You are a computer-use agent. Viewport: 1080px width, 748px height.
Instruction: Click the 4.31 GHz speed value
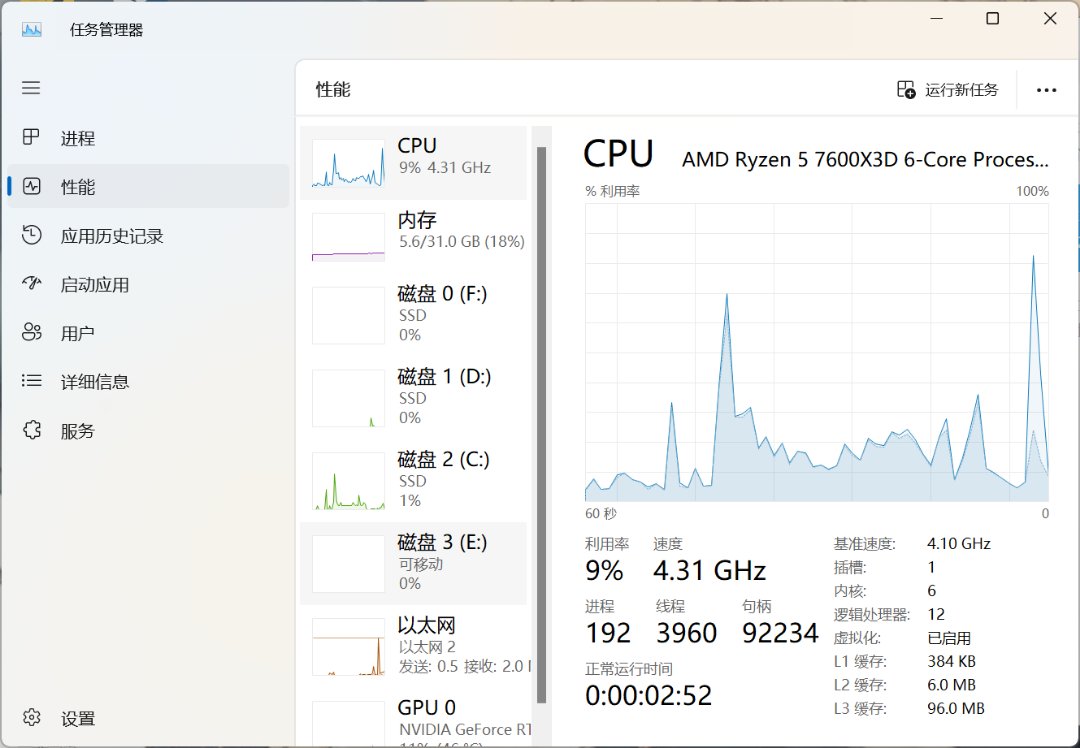point(709,571)
